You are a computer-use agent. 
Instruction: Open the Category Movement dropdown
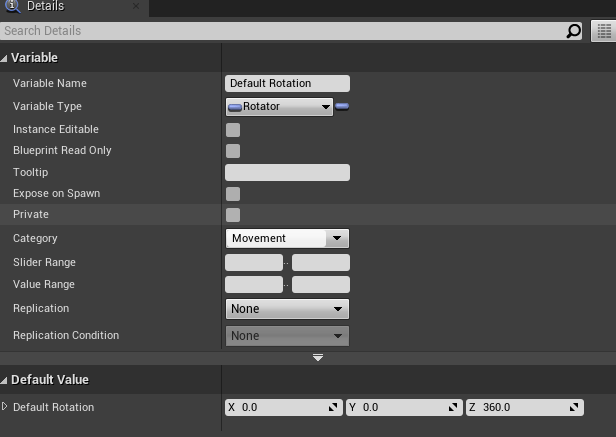pyautogui.click(x=287, y=238)
